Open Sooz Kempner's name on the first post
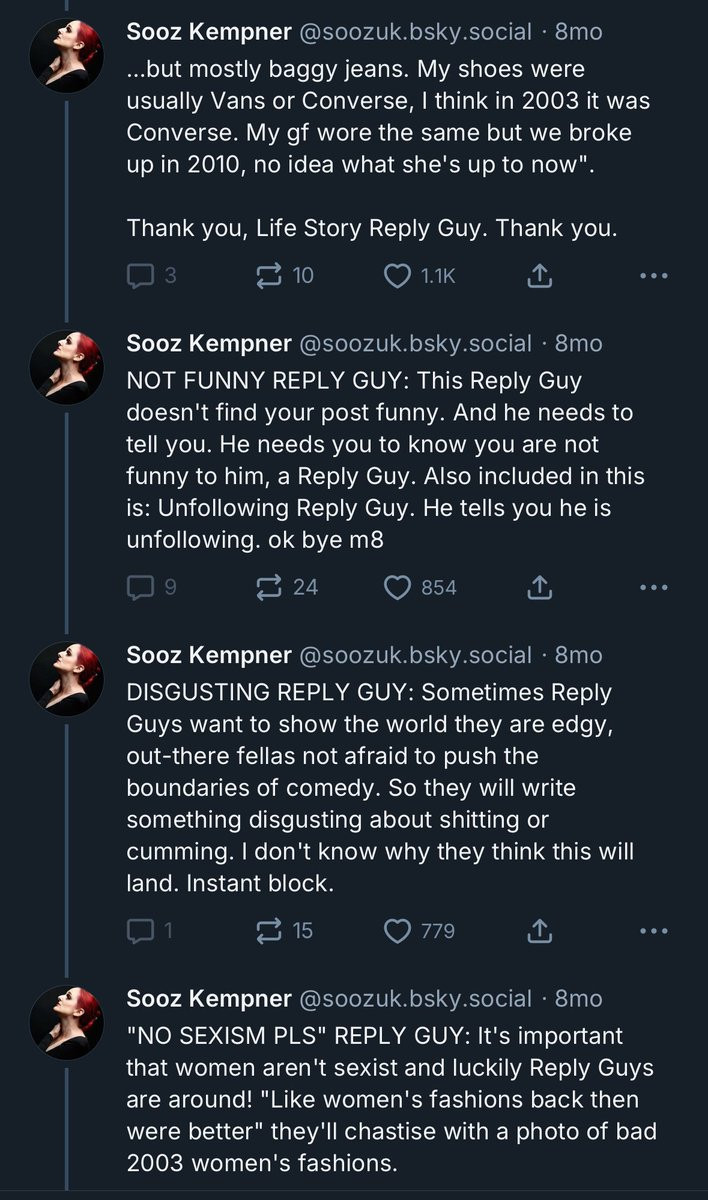 [209, 32]
